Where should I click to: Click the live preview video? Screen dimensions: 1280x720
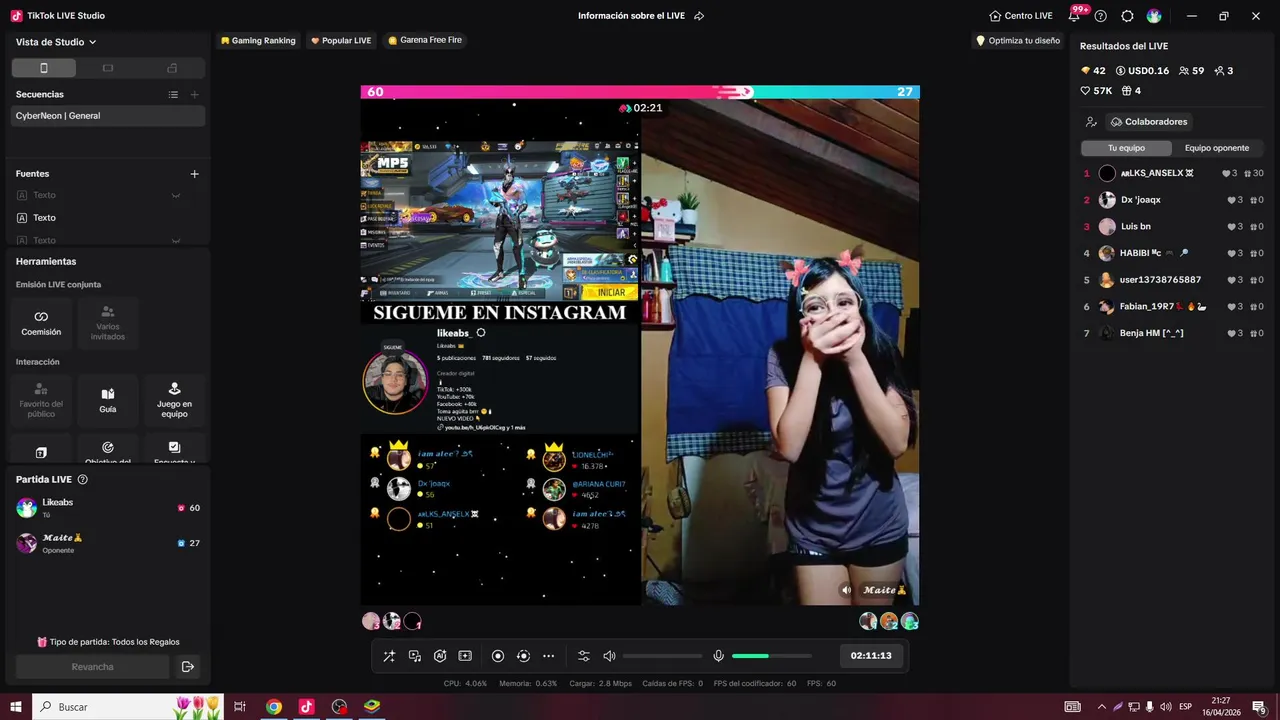[x=640, y=345]
